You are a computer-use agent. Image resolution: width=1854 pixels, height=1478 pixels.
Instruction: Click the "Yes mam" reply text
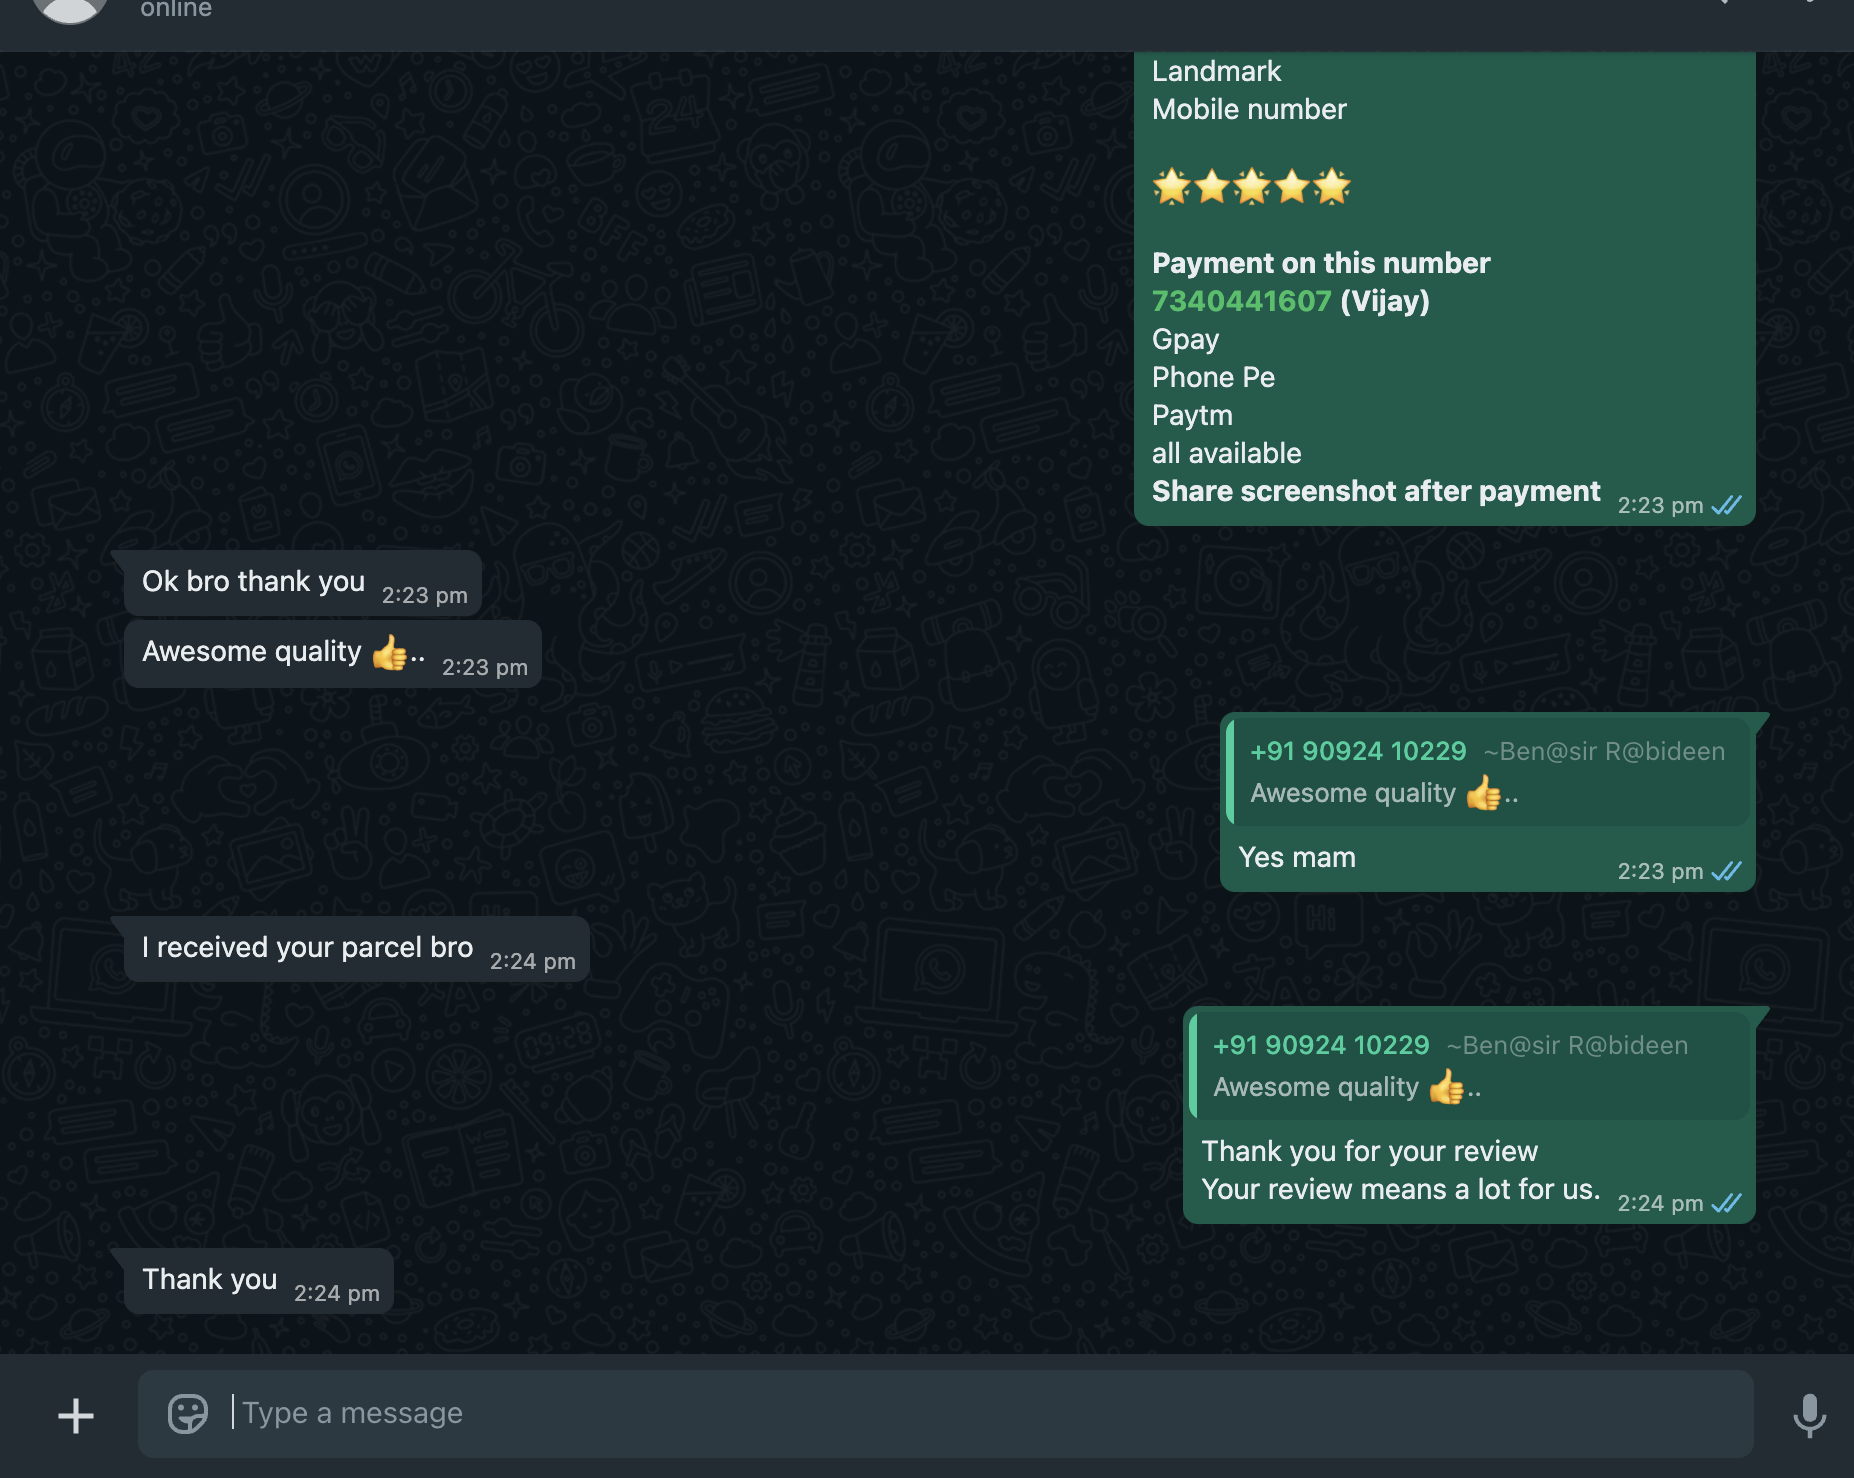pyautogui.click(x=1296, y=858)
